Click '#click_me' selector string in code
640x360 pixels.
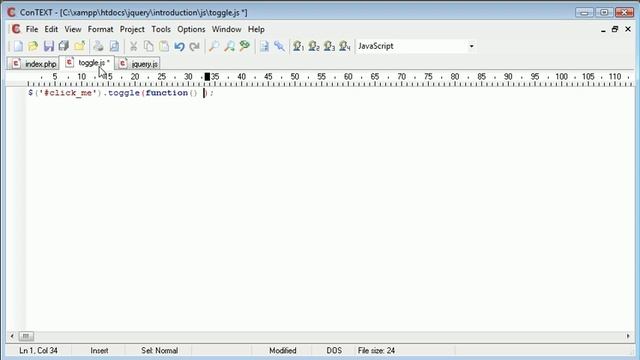coord(68,93)
